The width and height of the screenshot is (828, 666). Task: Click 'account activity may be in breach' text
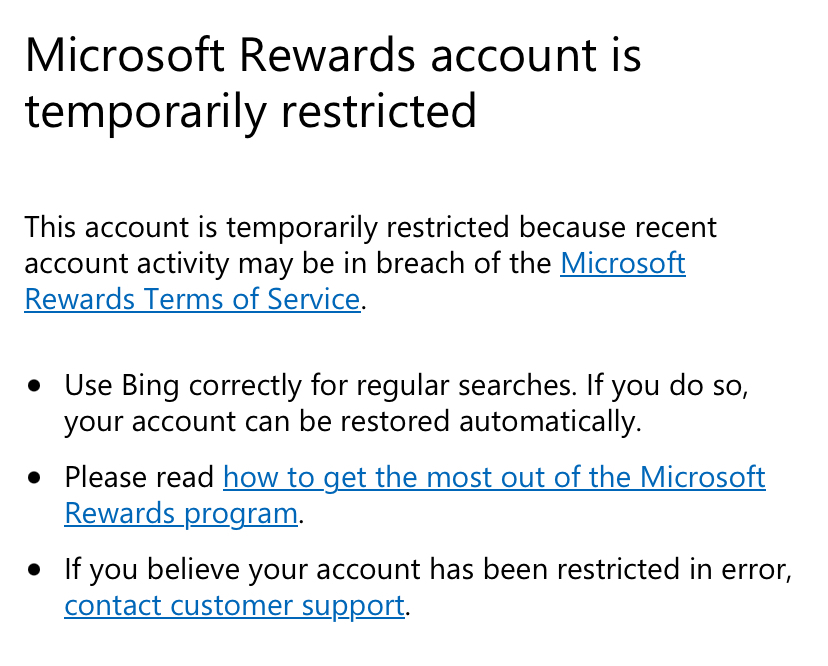tap(288, 263)
